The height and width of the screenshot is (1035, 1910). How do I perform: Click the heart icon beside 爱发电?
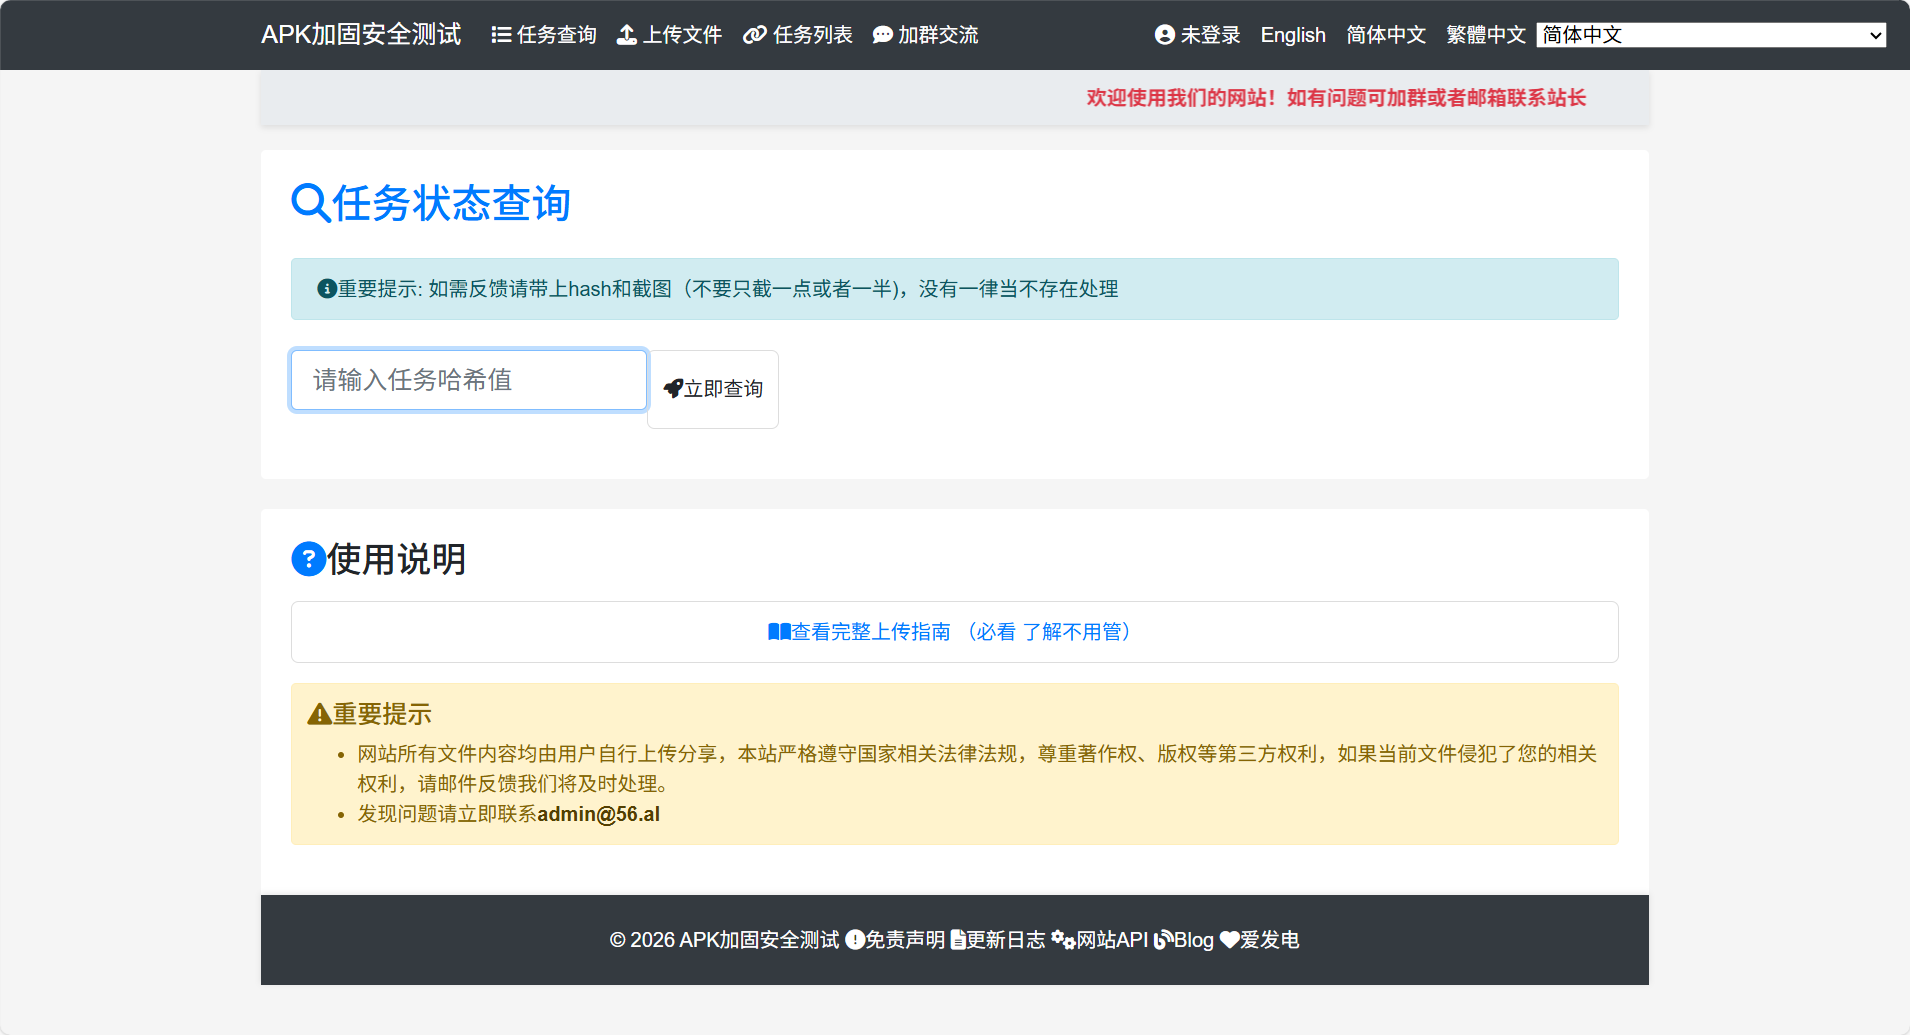pos(1229,940)
